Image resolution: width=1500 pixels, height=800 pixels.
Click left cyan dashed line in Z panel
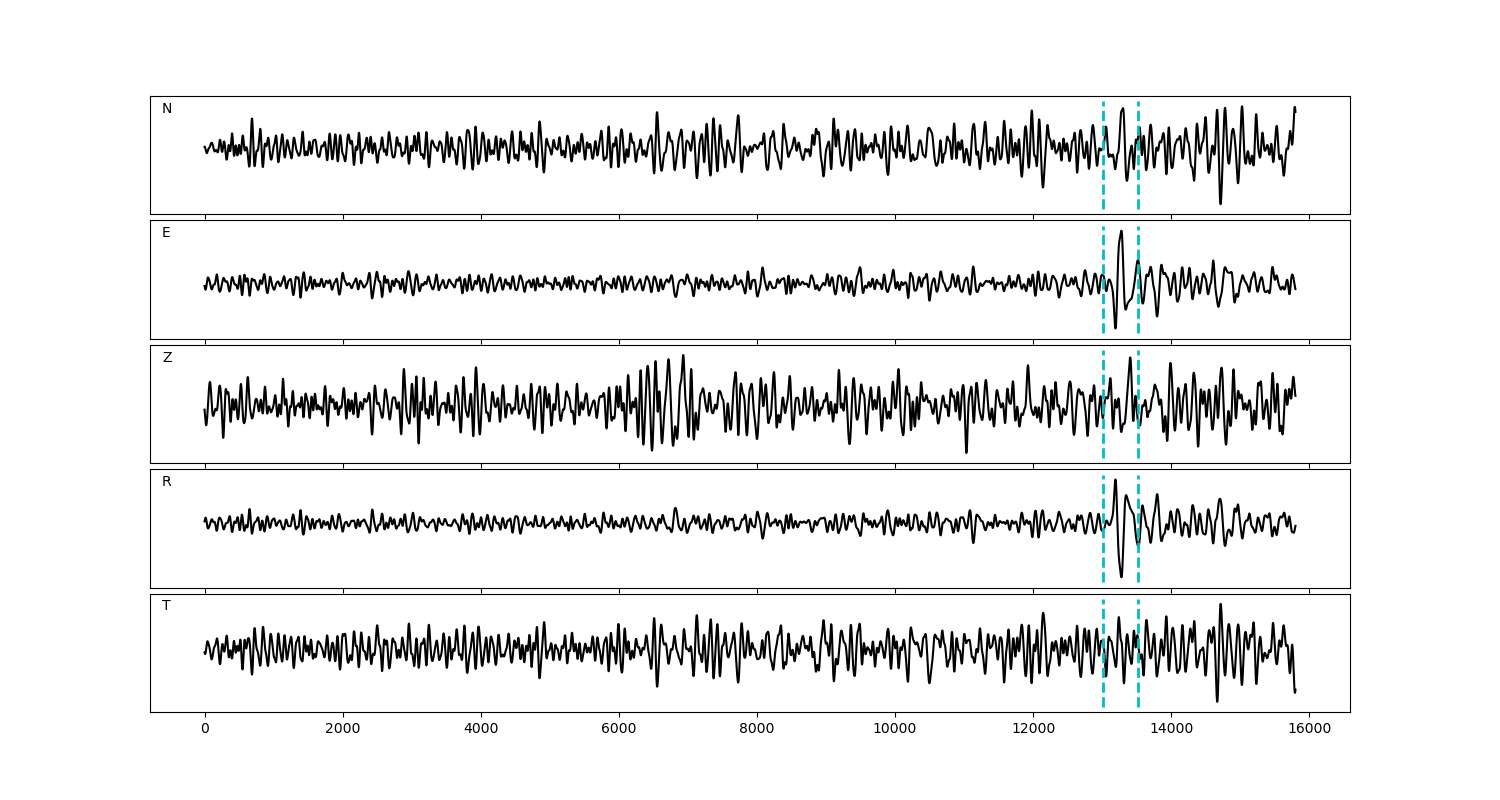tap(1103, 430)
